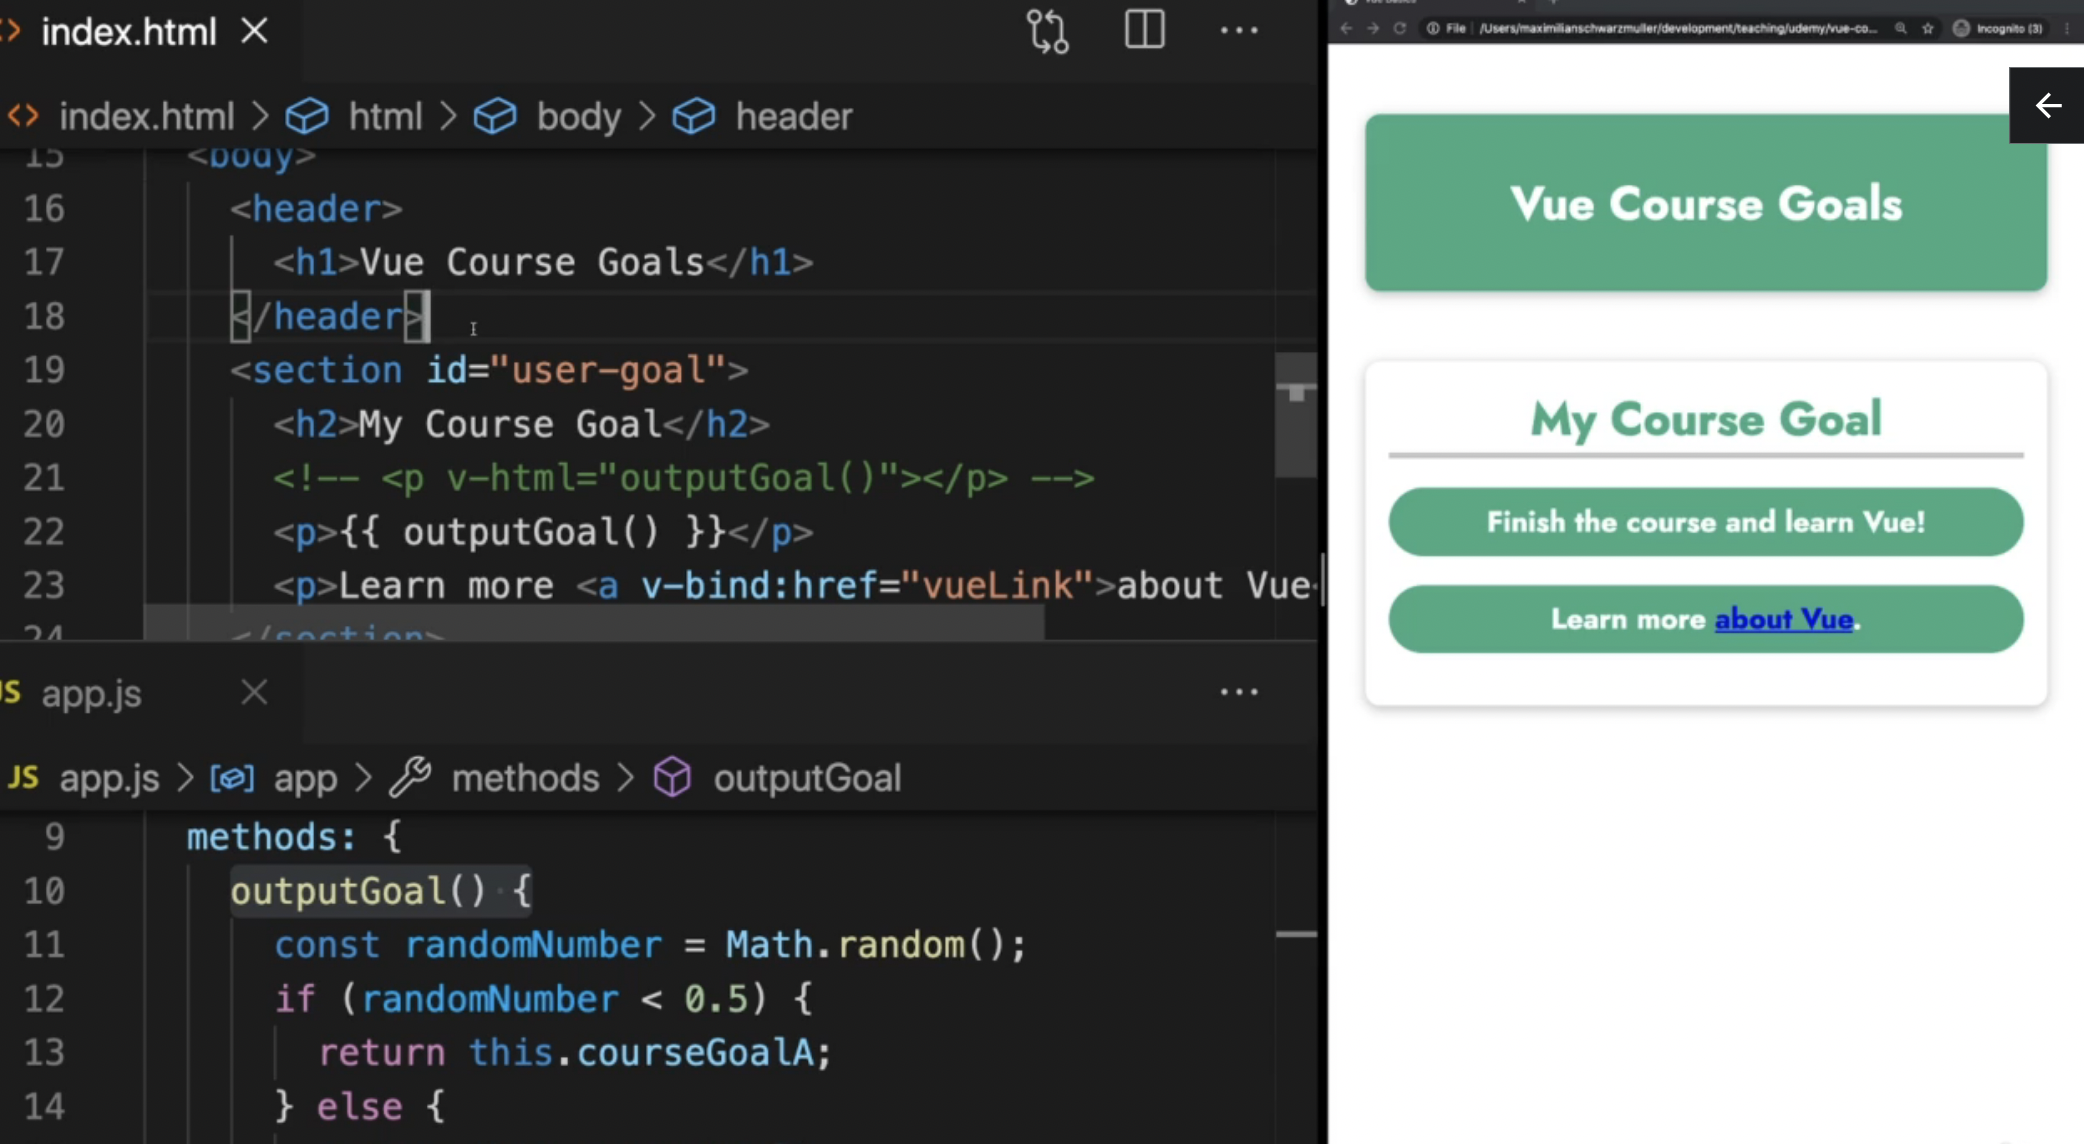Click cube icon beside html breadcrumb
The width and height of the screenshot is (2084, 1144).
point(307,116)
